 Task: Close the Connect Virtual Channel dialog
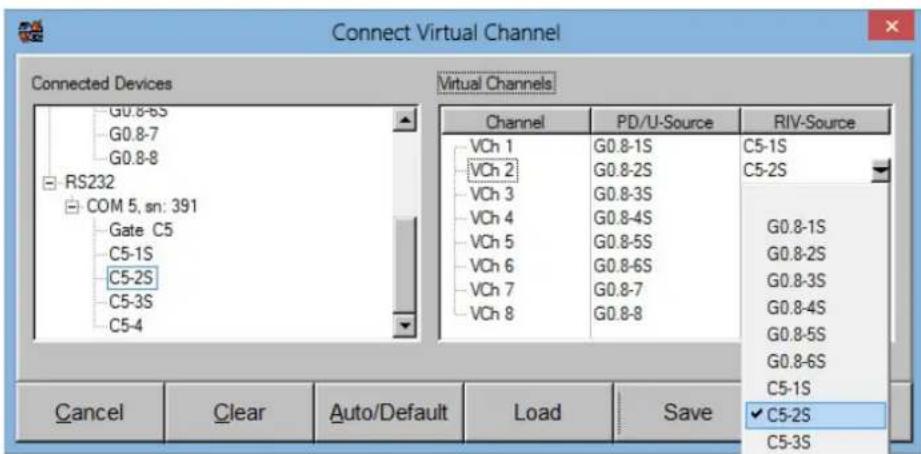click(x=891, y=26)
